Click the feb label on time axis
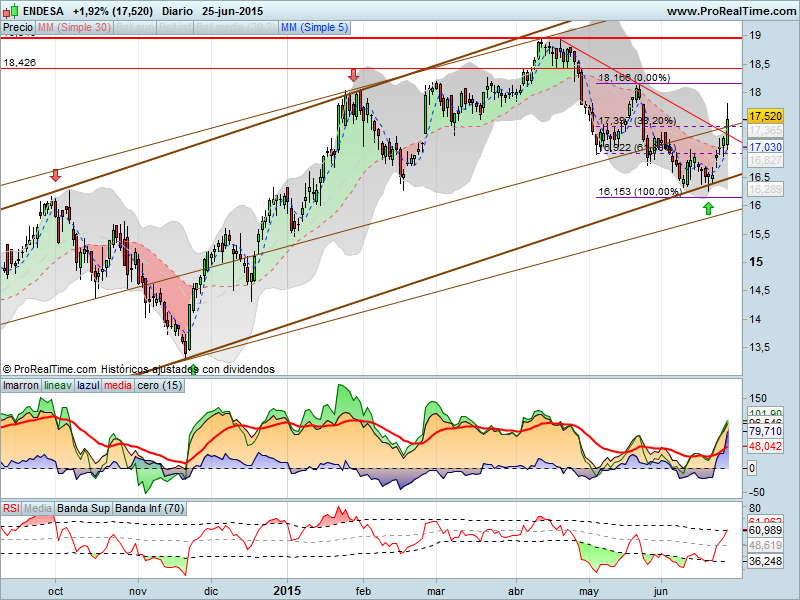Image resolution: width=800 pixels, height=600 pixels. [363, 591]
